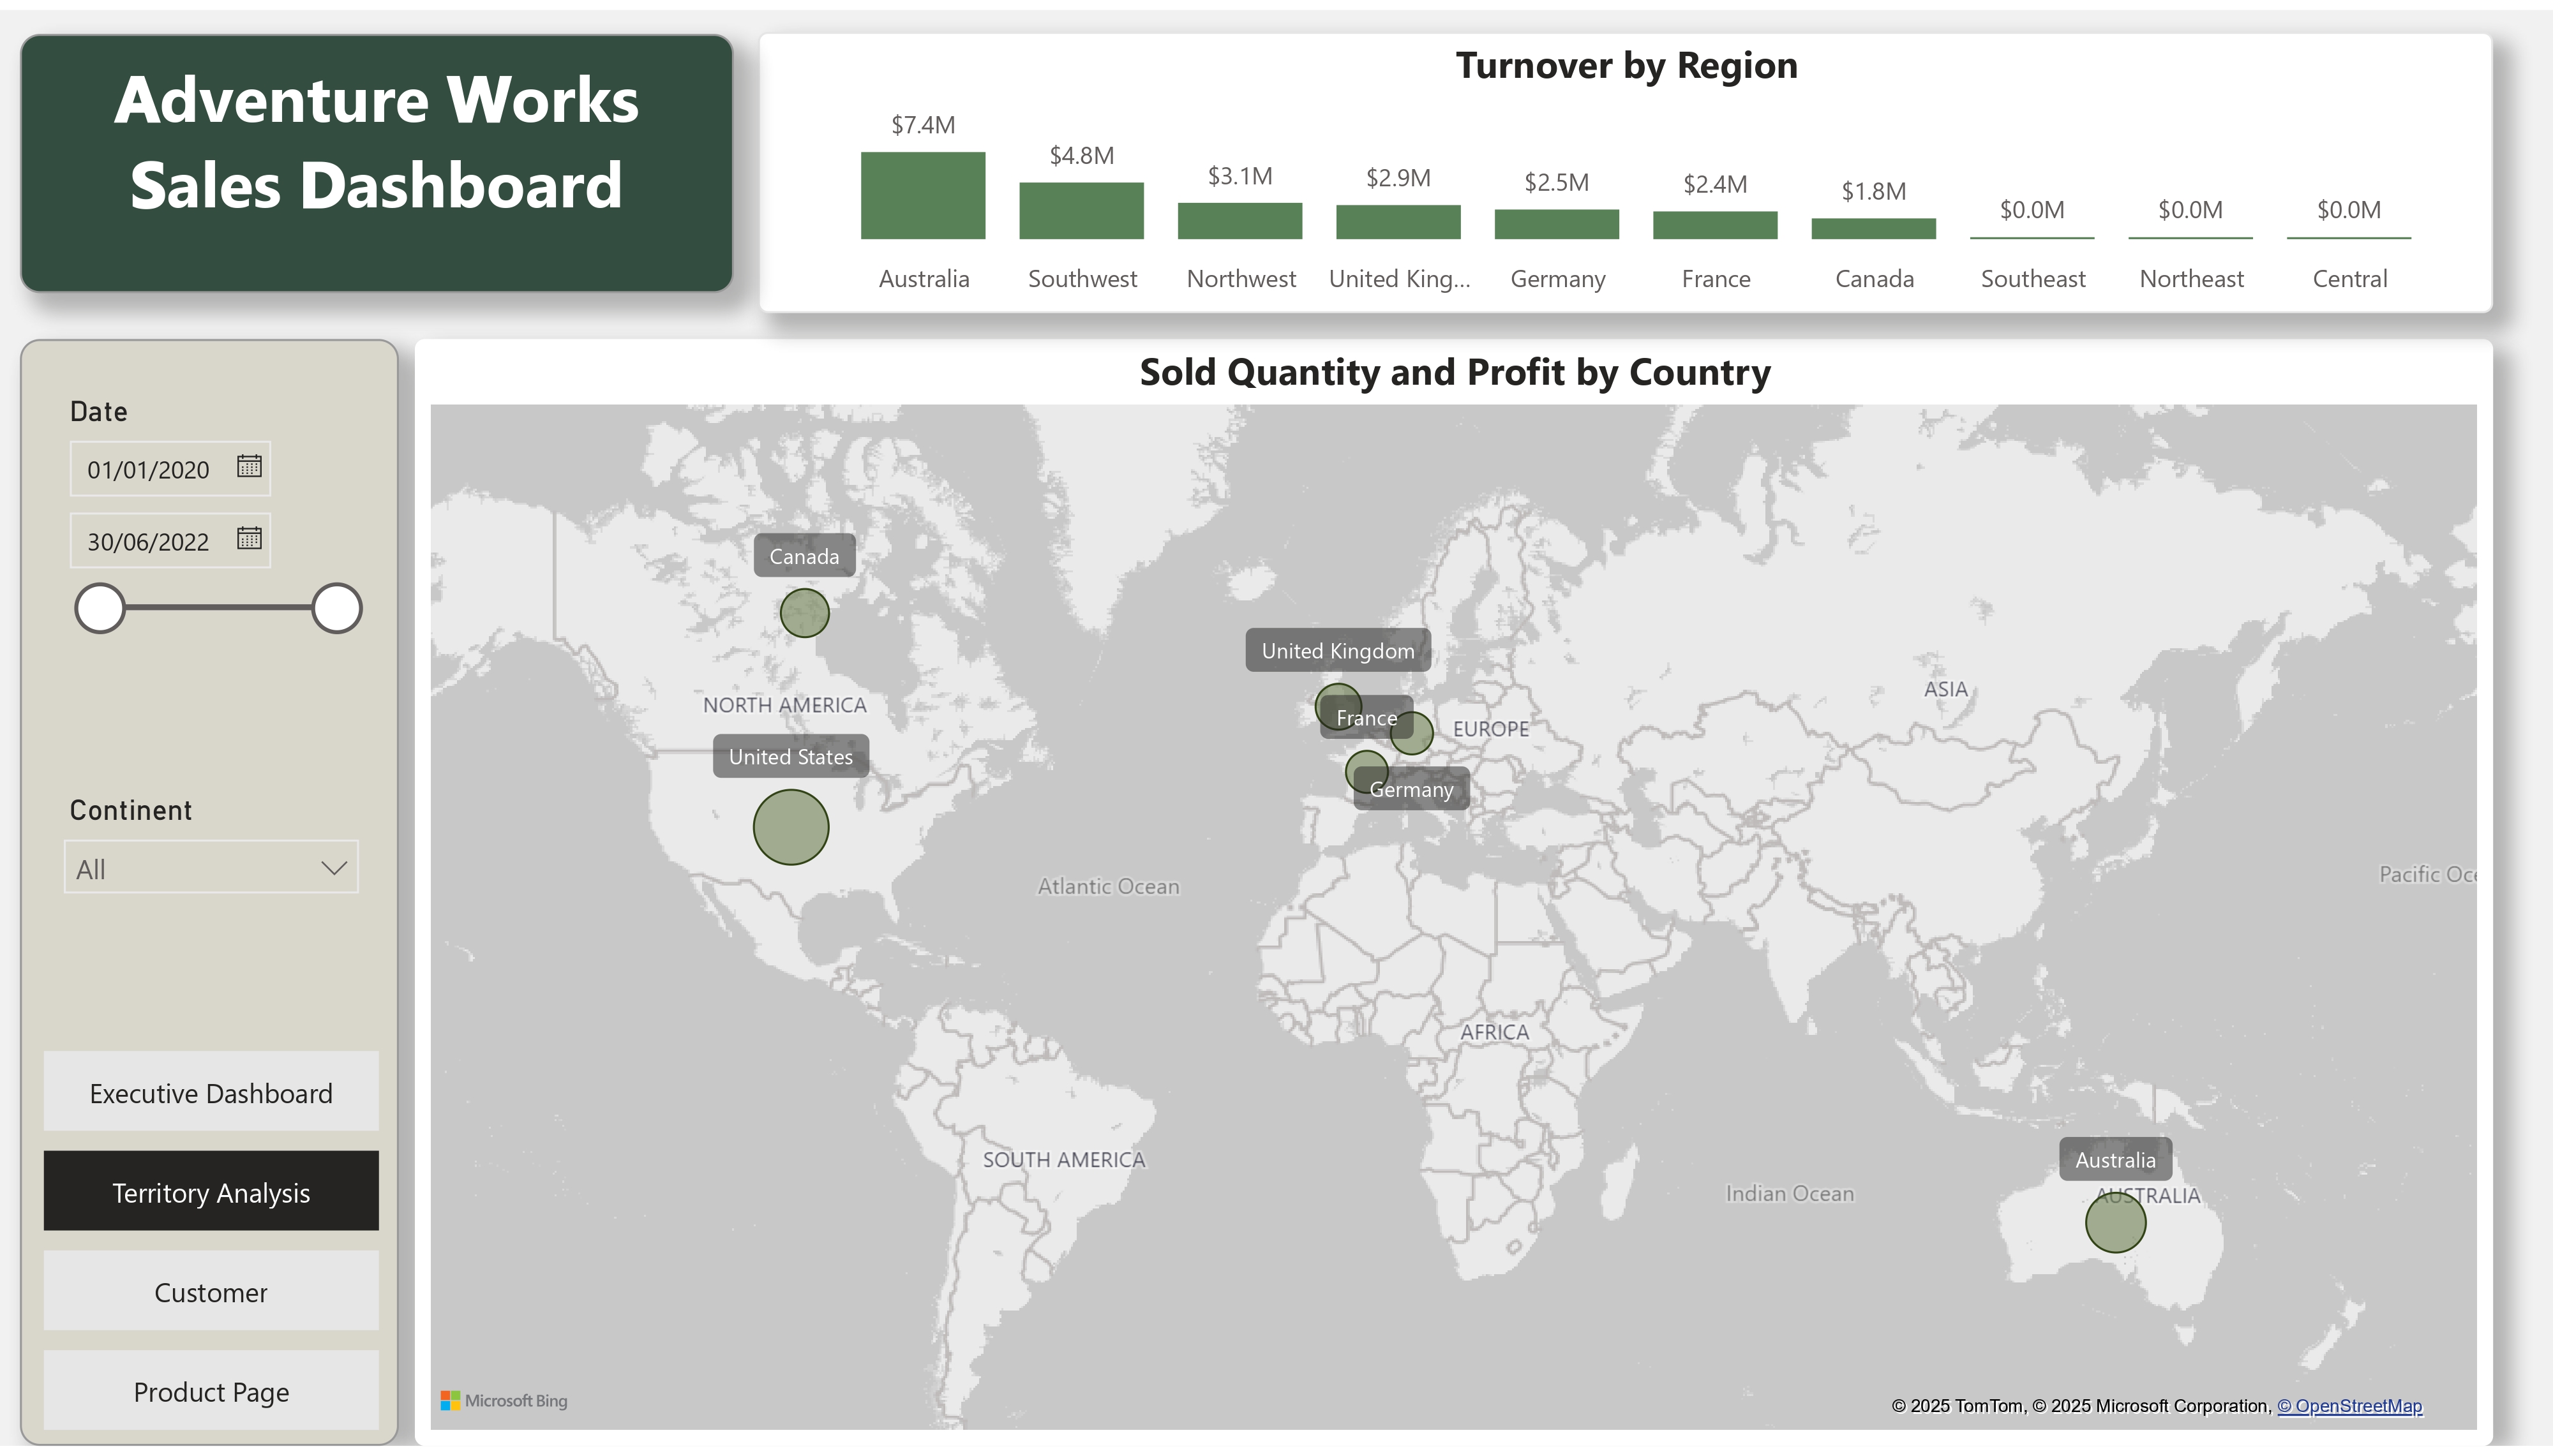Open the OpenStreetMap attribution link
The image size is (2553, 1456).
click(2350, 1406)
